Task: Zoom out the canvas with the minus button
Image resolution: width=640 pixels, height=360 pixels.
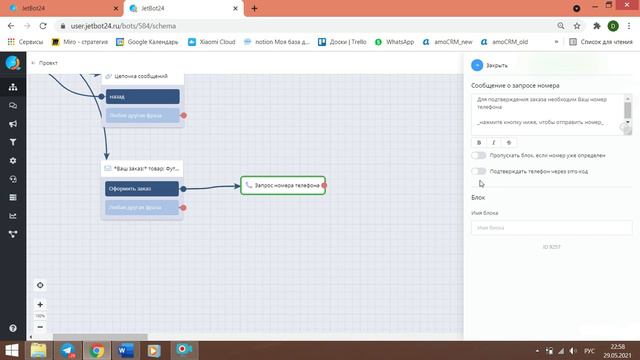Action: 40,327
